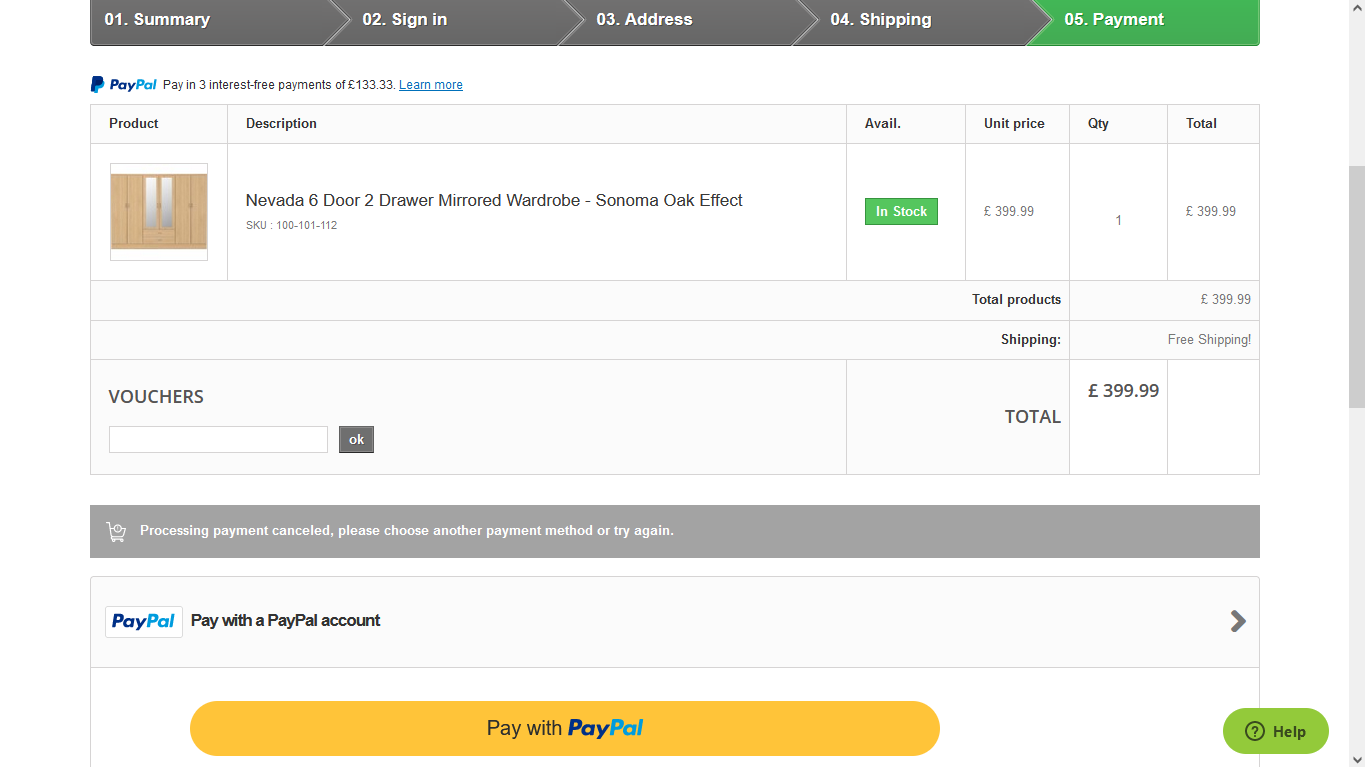
Task: Click the cart icon in the canceled payment notice
Action: (116, 531)
